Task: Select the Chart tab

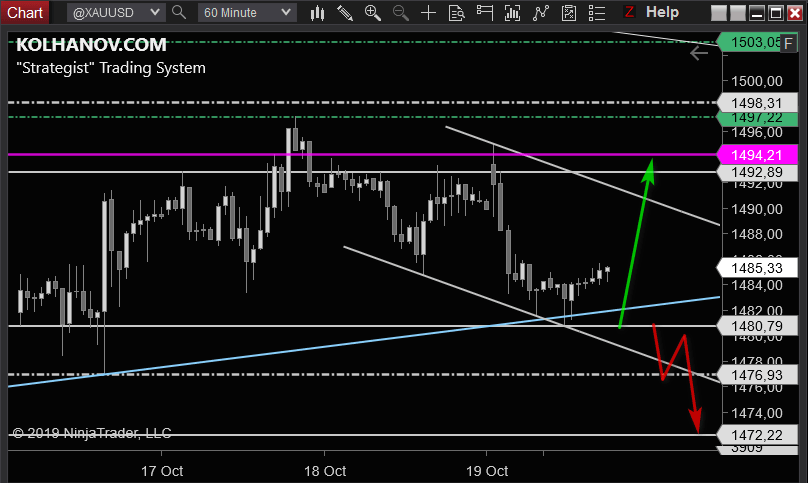Action: pyautogui.click(x=24, y=12)
